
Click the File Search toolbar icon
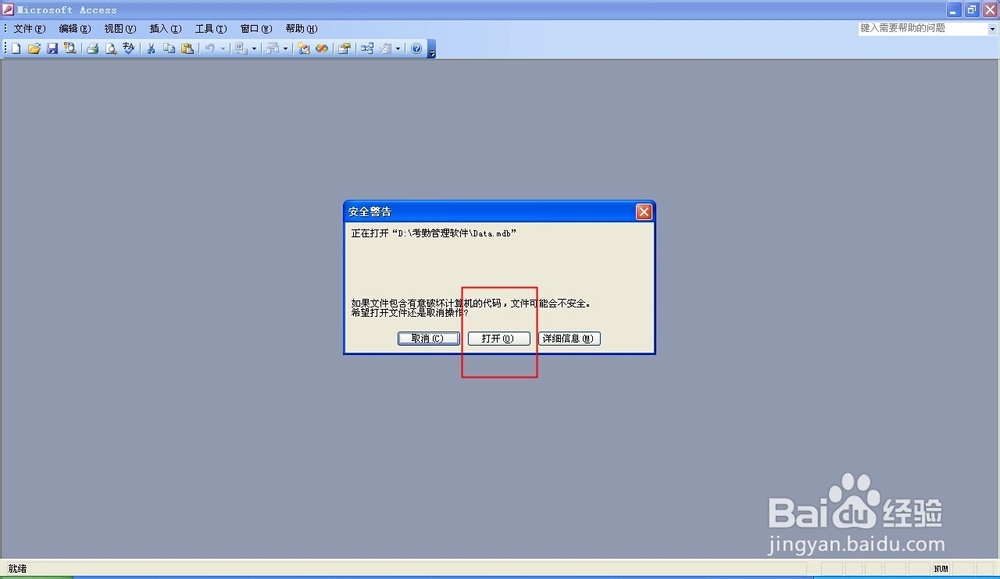pos(70,48)
